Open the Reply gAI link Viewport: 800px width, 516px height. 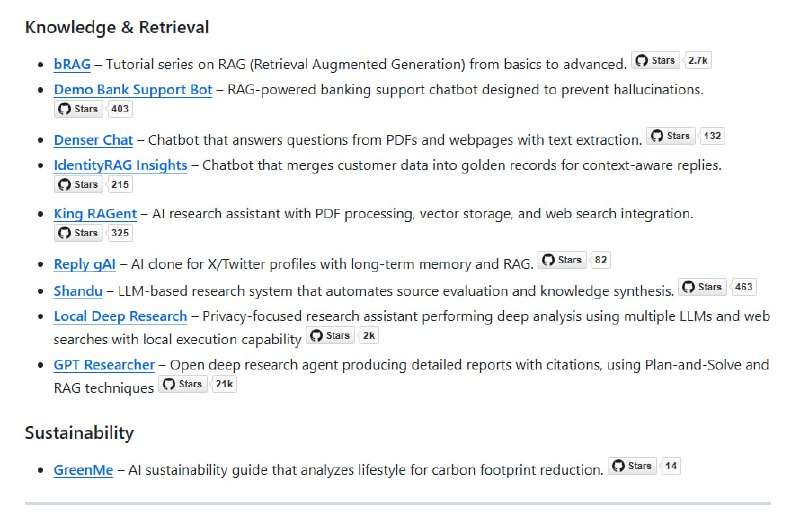pyautogui.click(x=85, y=265)
